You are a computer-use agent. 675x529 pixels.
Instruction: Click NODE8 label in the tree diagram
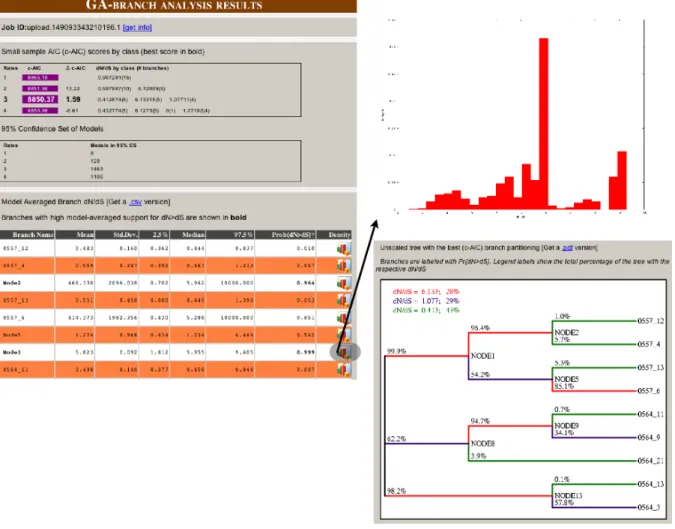pos(483,444)
